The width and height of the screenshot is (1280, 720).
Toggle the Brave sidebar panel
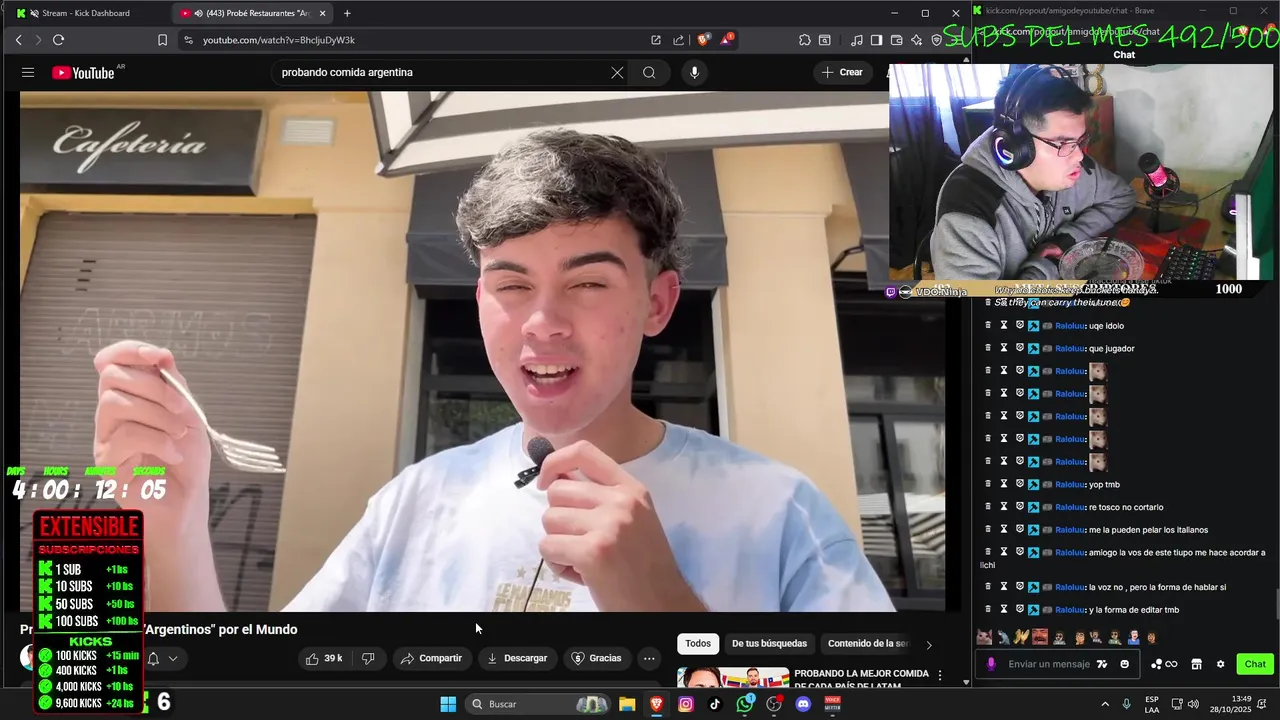pos(876,40)
